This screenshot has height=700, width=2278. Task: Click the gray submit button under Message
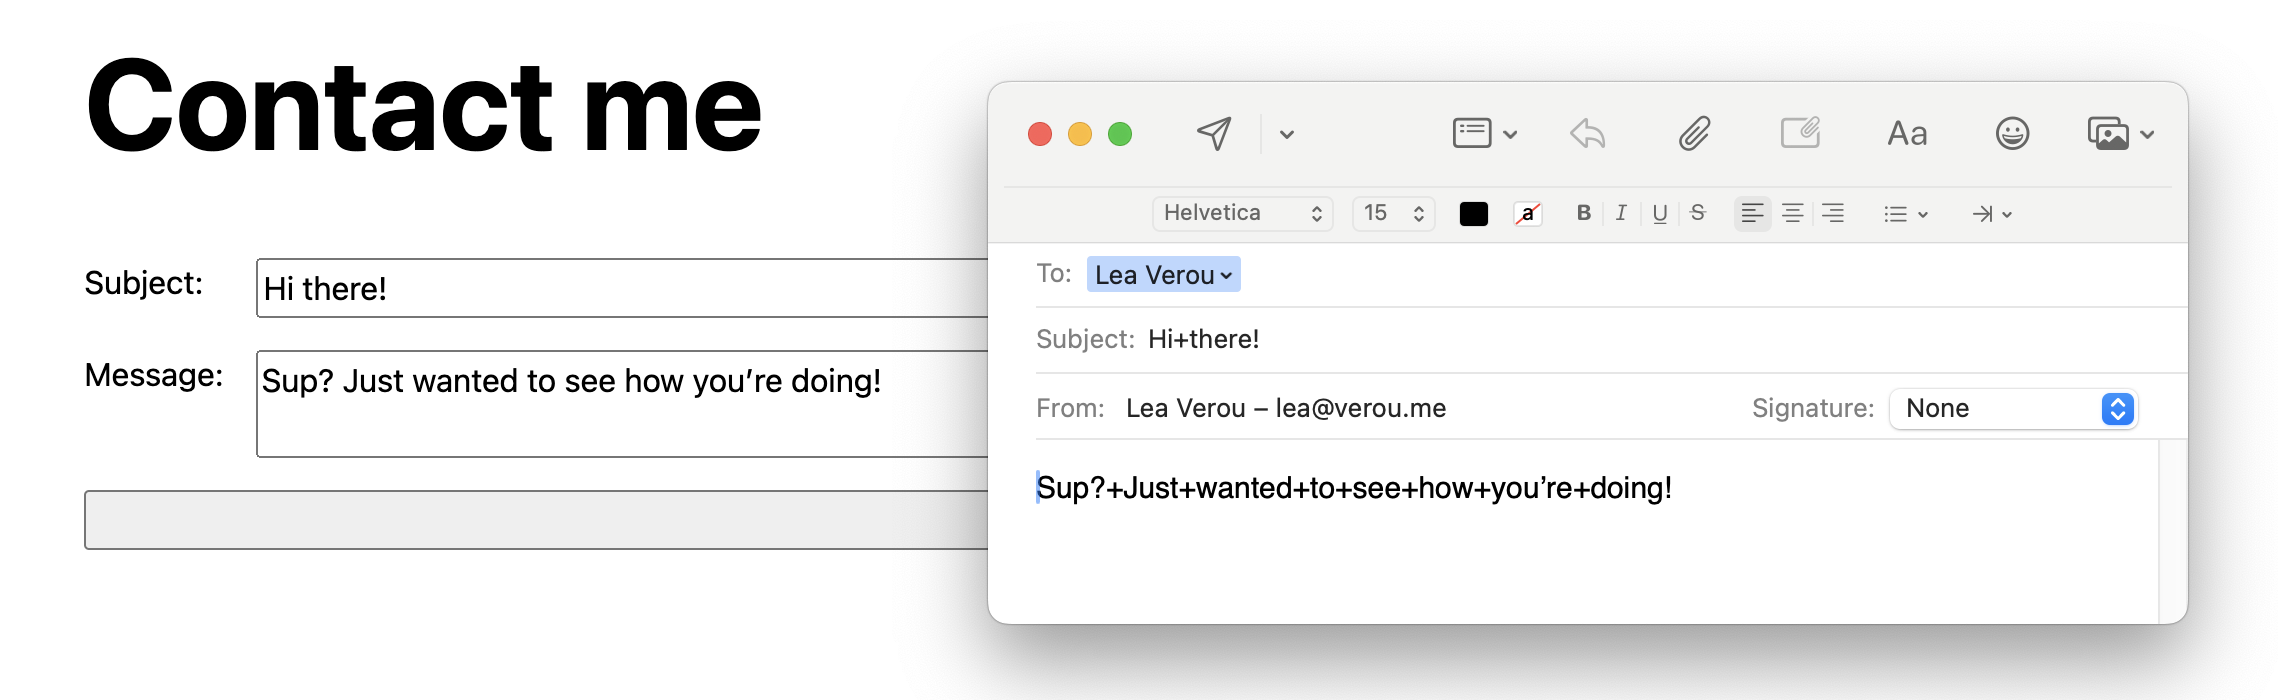(536, 520)
